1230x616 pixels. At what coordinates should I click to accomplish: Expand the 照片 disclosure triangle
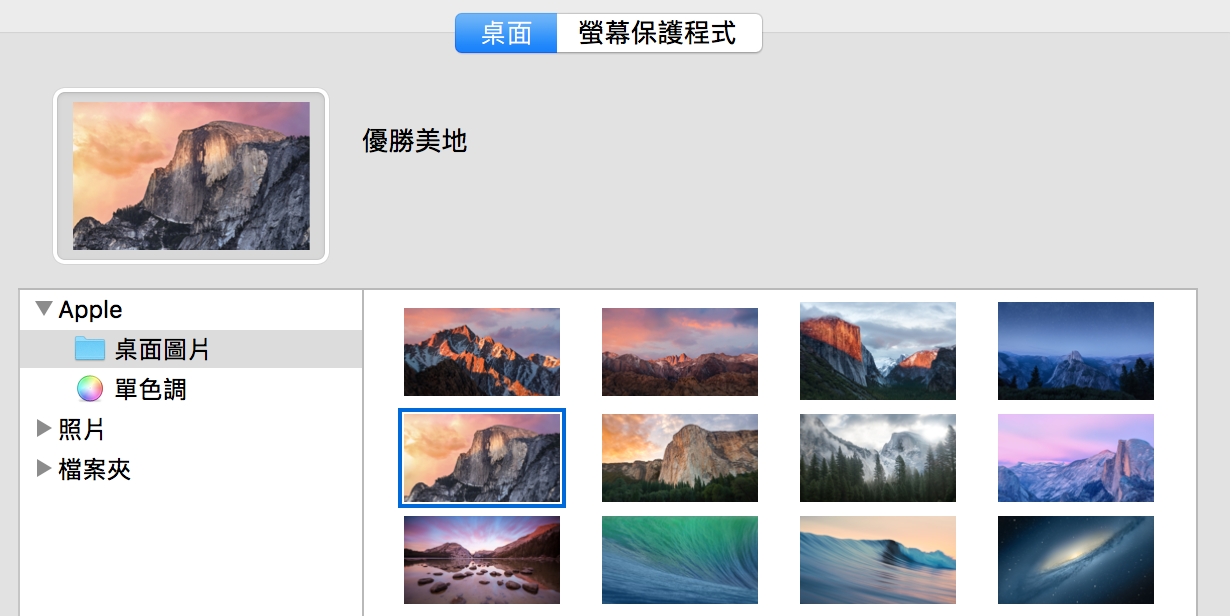click(x=43, y=429)
